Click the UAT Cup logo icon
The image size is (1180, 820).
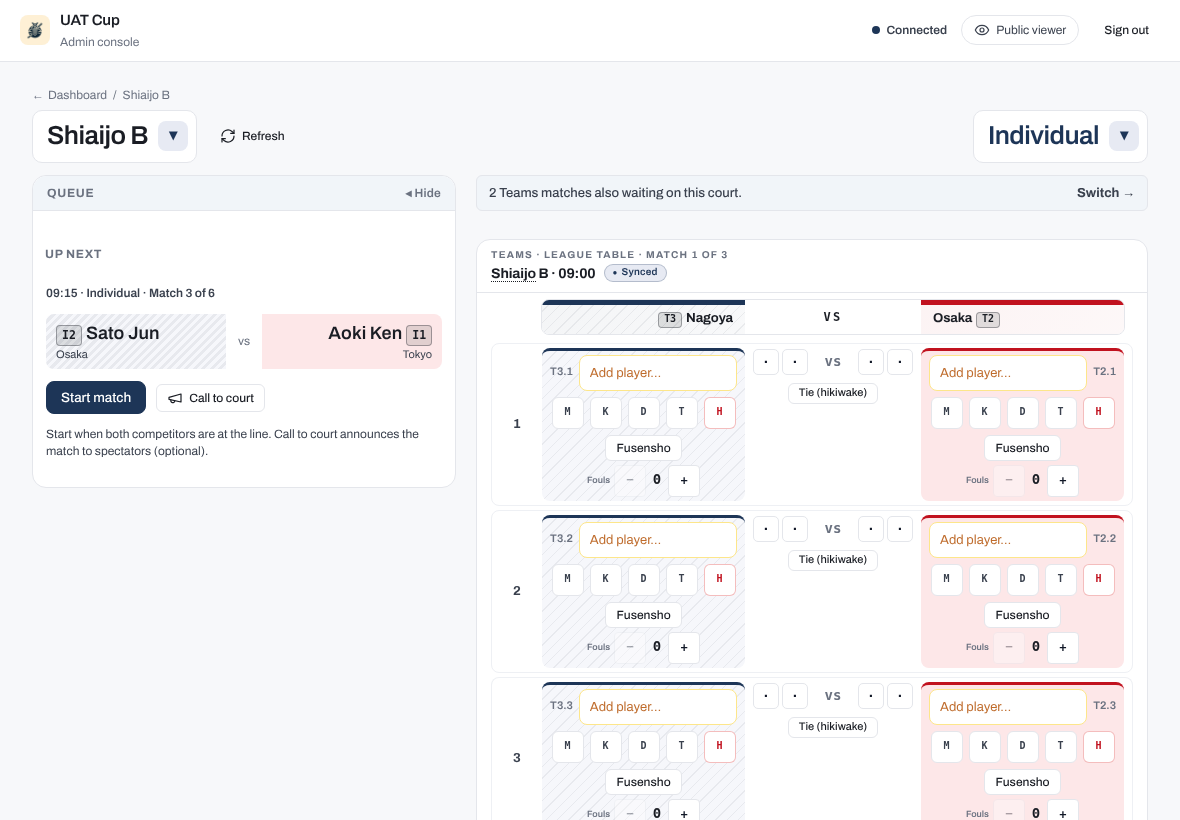point(35,30)
